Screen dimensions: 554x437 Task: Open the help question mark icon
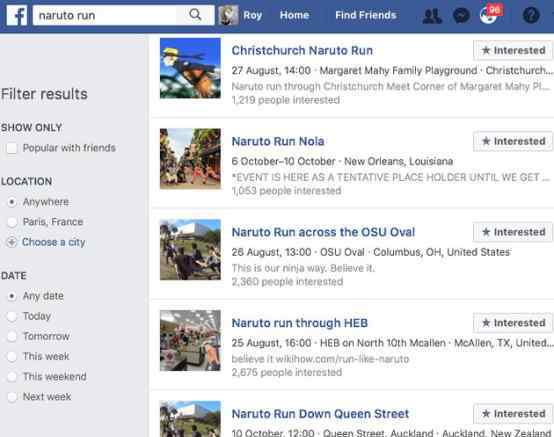pyautogui.click(x=531, y=16)
